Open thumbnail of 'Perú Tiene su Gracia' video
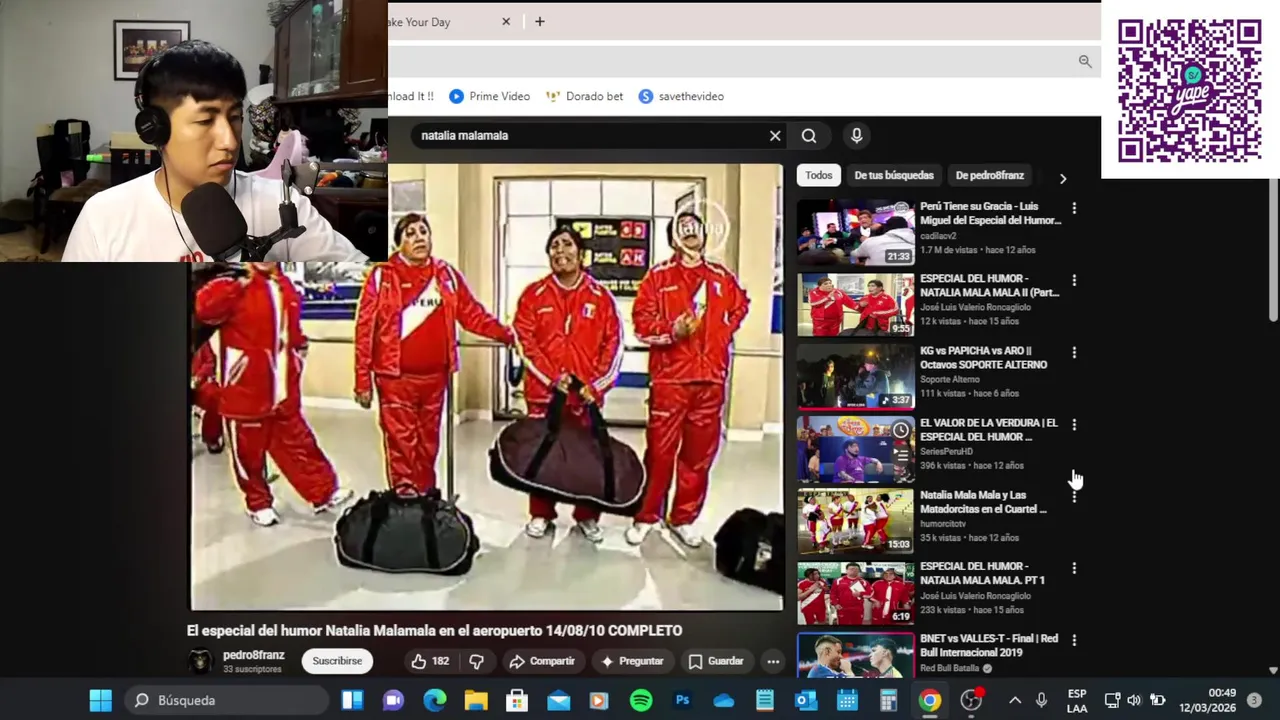The image size is (1280, 720). pos(855,232)
